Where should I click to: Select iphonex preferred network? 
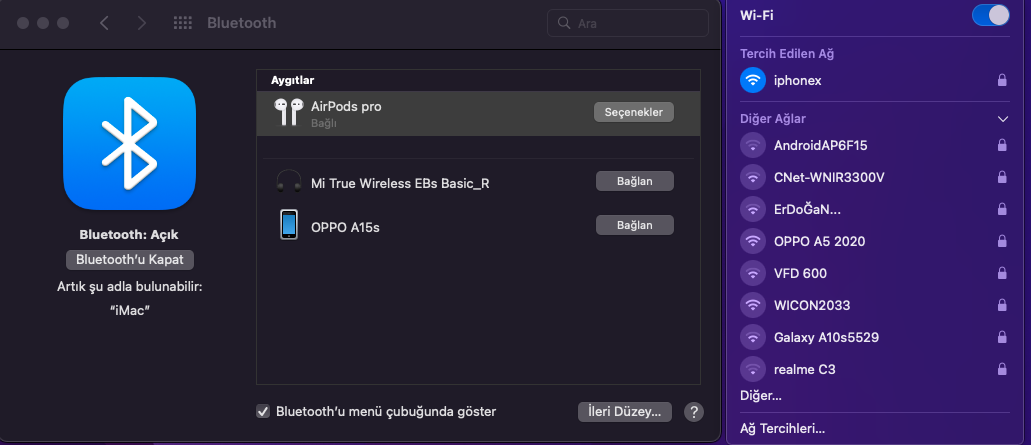tap(875, 80)
